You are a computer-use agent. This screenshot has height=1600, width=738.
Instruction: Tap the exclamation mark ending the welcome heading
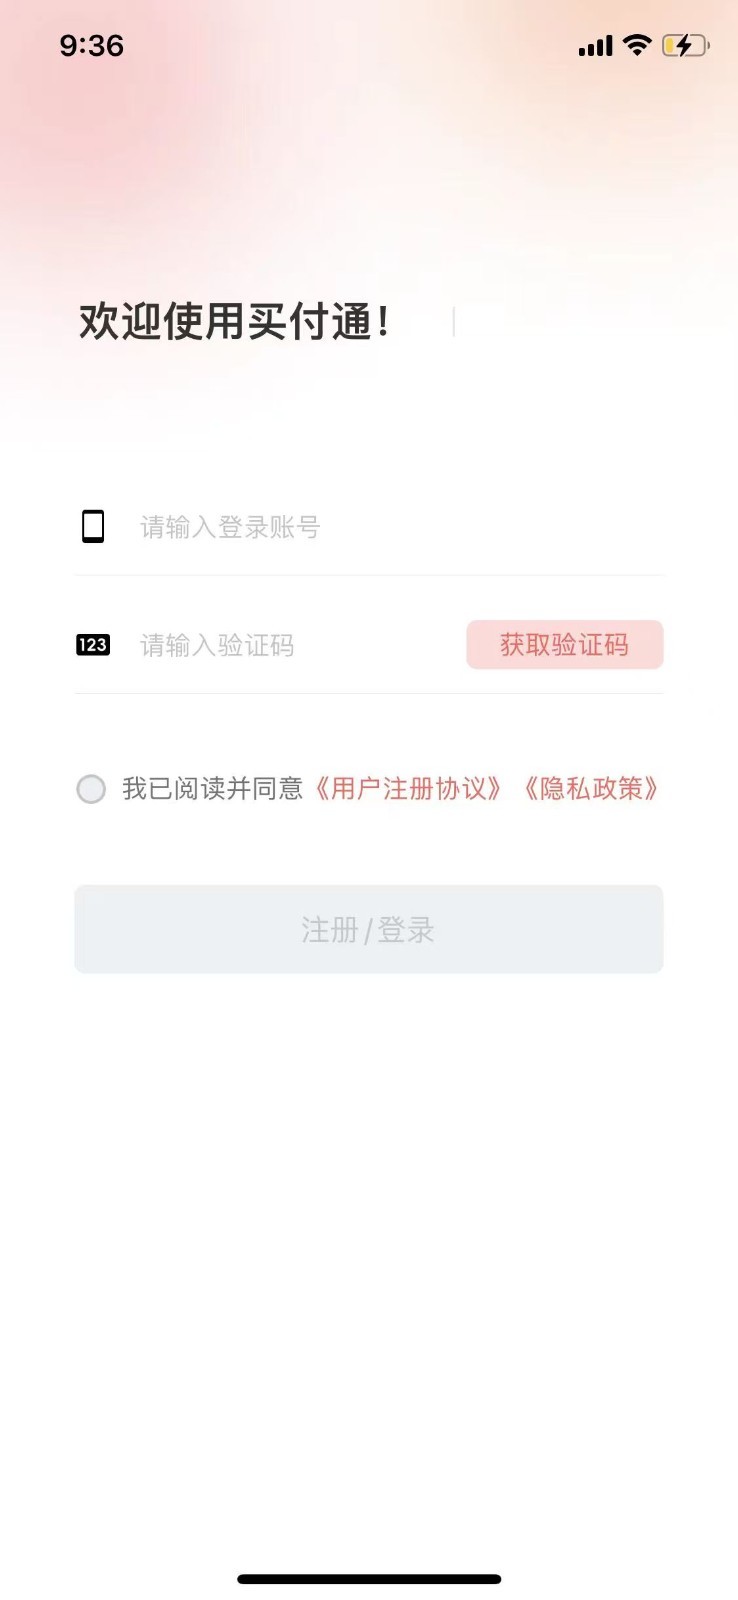pos(384,322)
